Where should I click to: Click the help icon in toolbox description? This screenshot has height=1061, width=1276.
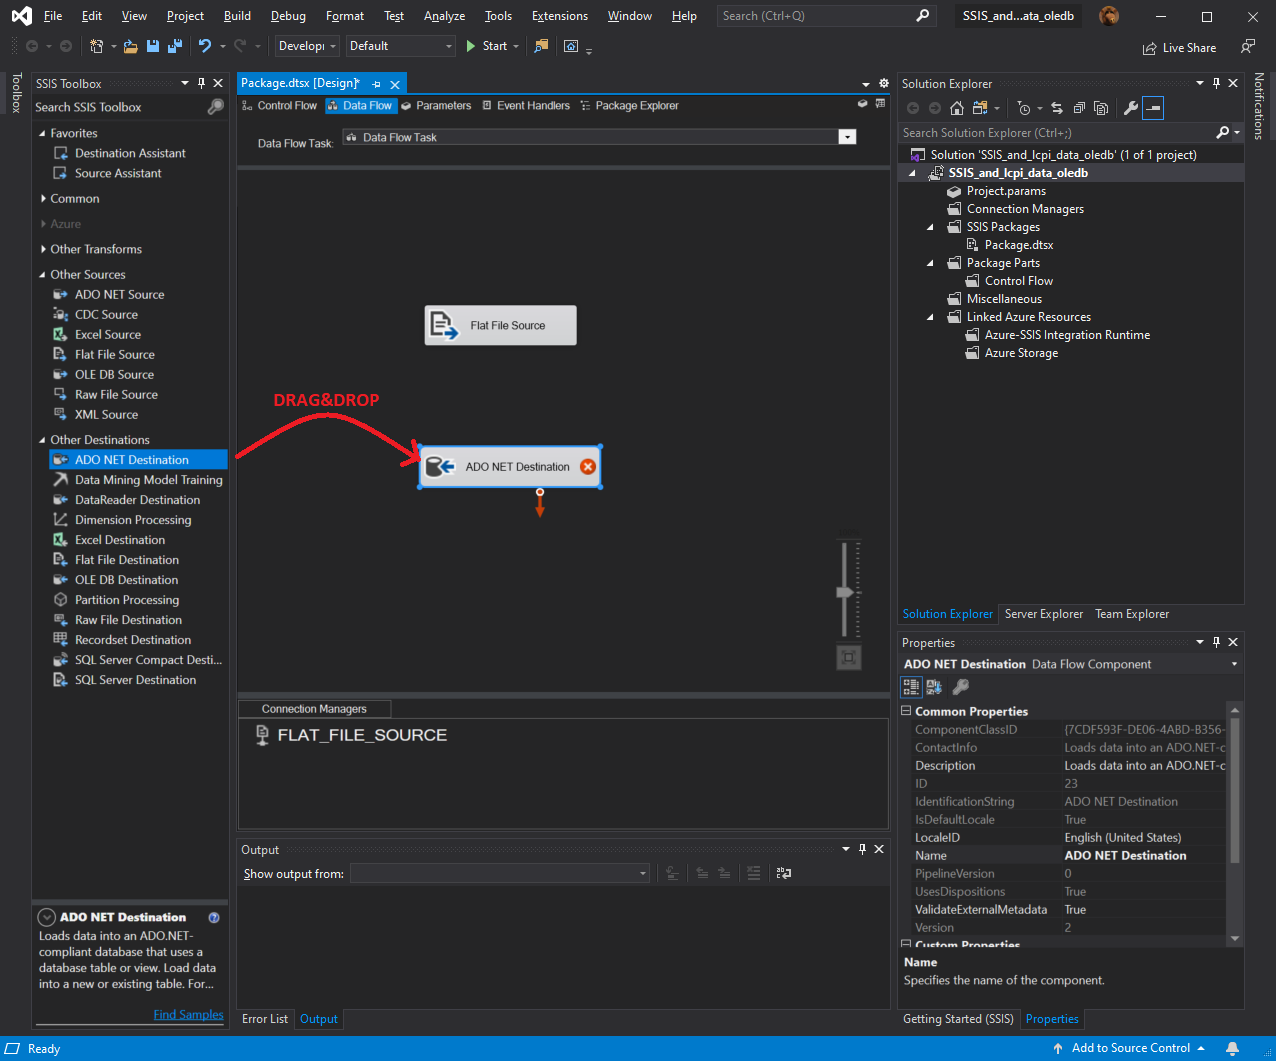[x=214, y=917]
